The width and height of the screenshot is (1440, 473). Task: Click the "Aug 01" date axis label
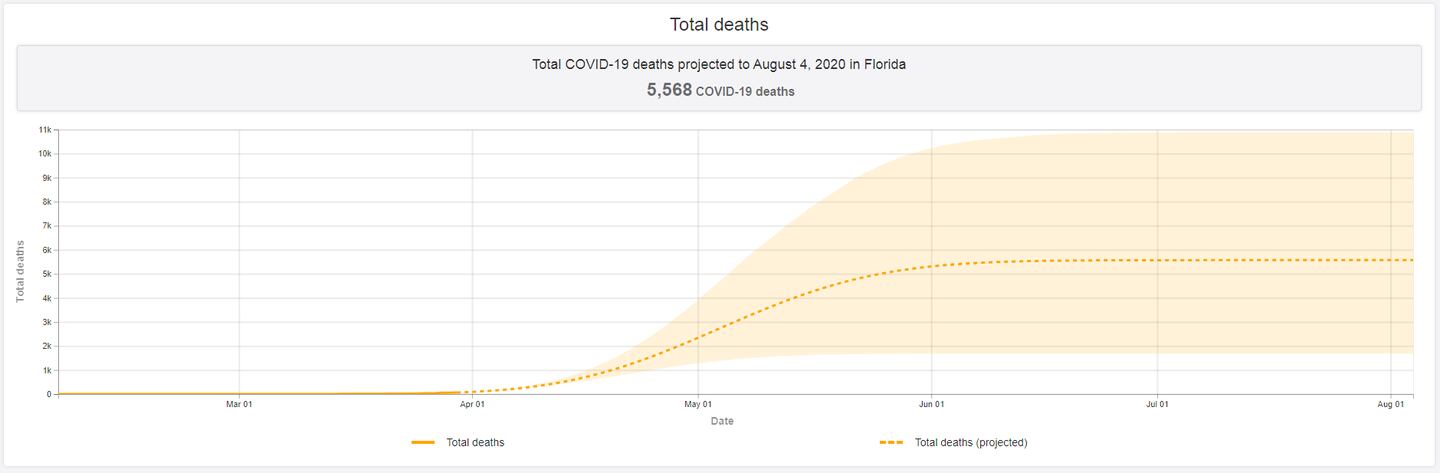pyautogui.click(x=1391, y=405)
